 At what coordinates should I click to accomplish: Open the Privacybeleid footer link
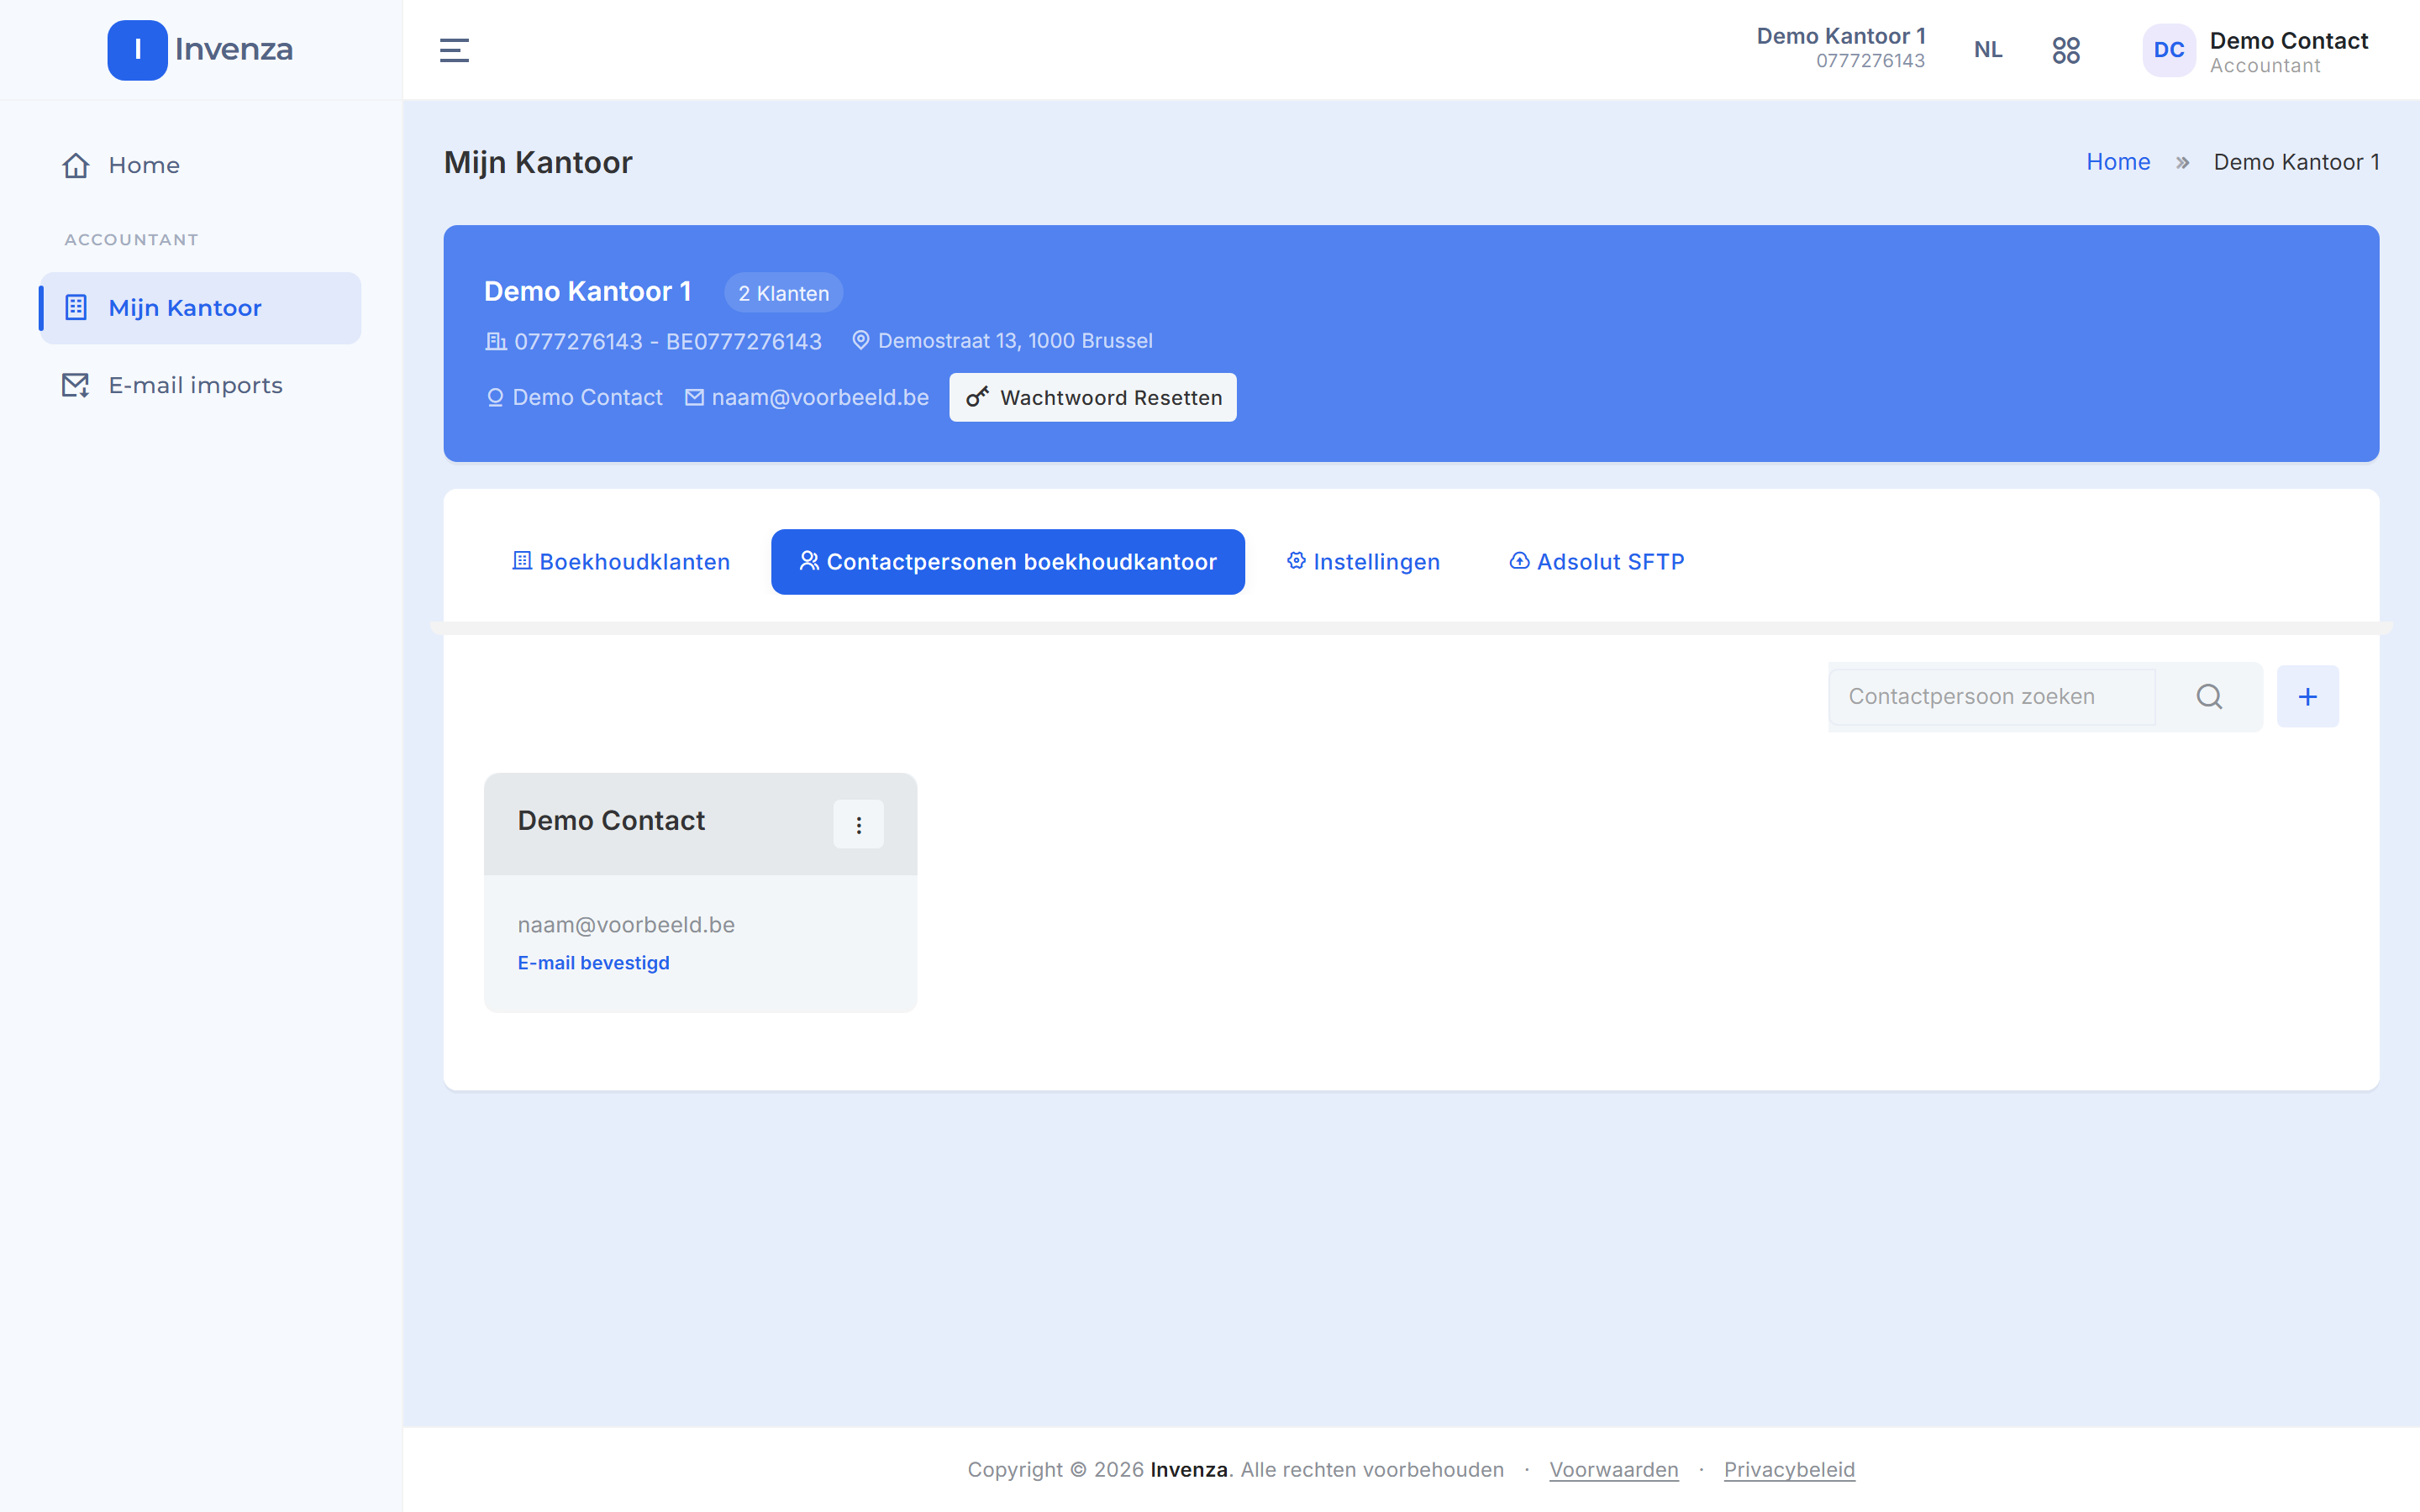[1788, 1469]
